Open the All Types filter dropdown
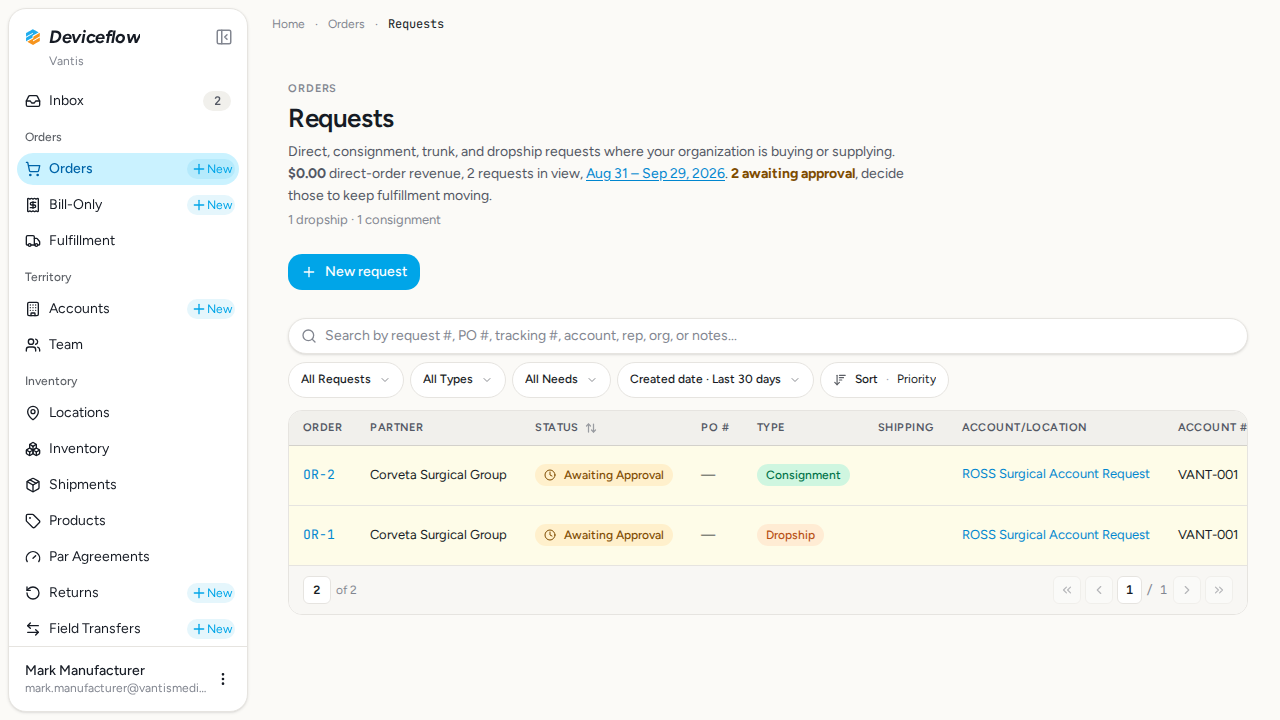Screen dimensions: 1280x720 pyautogui.click(x=458, y=380)
